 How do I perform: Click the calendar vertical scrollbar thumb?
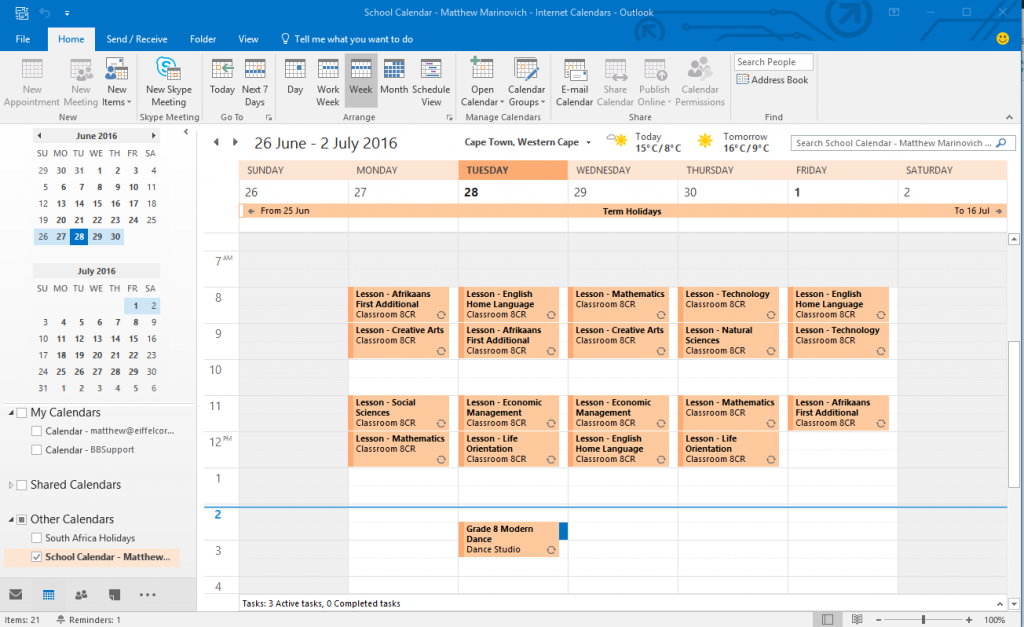[x=1014, y=414]
